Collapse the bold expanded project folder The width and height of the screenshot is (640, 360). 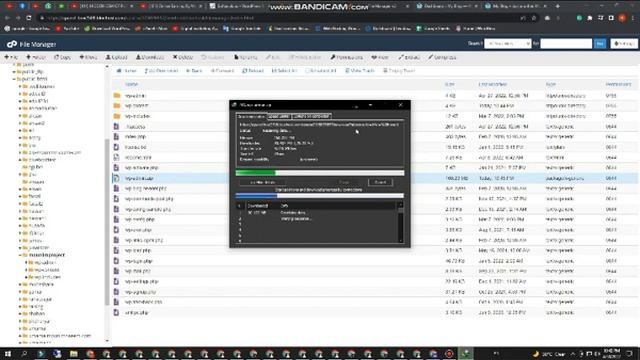point(20,255)
